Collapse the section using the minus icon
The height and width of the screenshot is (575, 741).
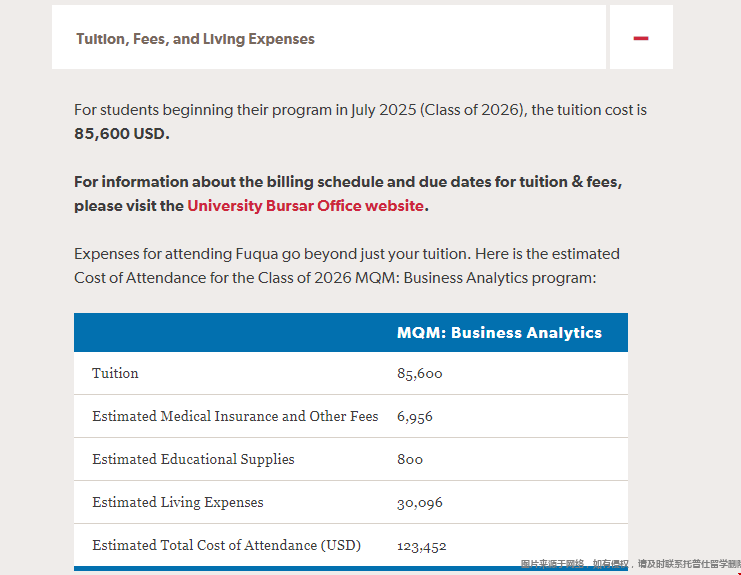[641, 39]
